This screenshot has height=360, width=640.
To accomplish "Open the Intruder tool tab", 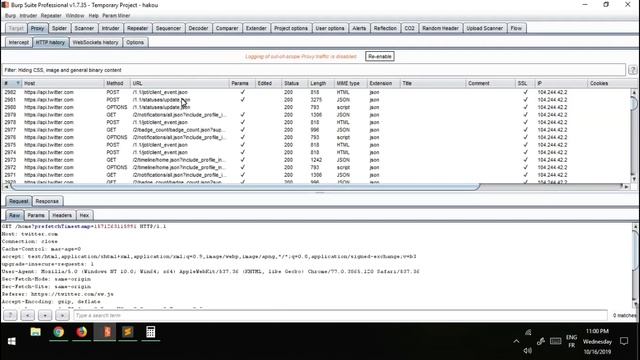I will (x=110, y=28).
